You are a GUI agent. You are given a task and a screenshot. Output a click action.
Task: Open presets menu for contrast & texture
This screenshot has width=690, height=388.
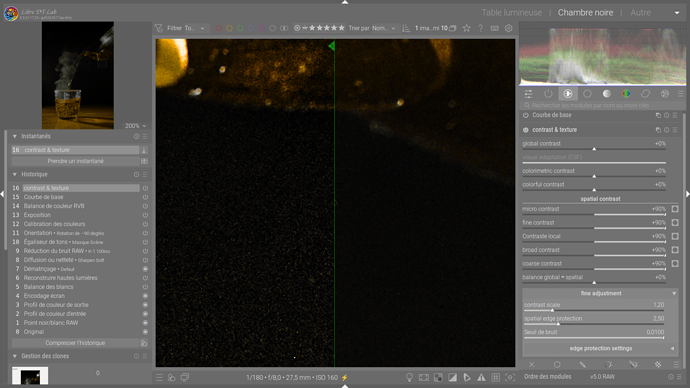pos(675,130)
